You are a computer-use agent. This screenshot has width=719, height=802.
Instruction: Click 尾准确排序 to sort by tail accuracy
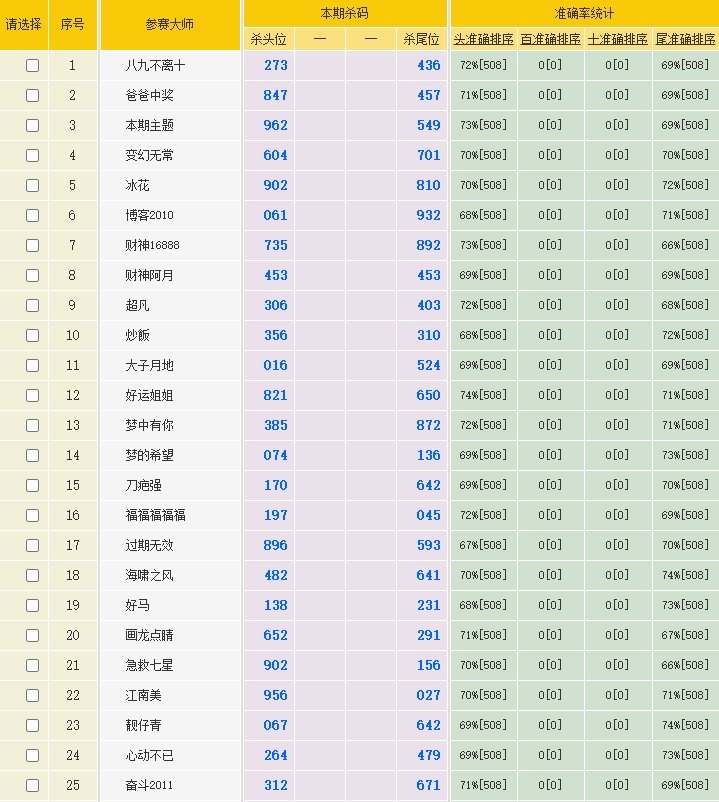point(685,40)
